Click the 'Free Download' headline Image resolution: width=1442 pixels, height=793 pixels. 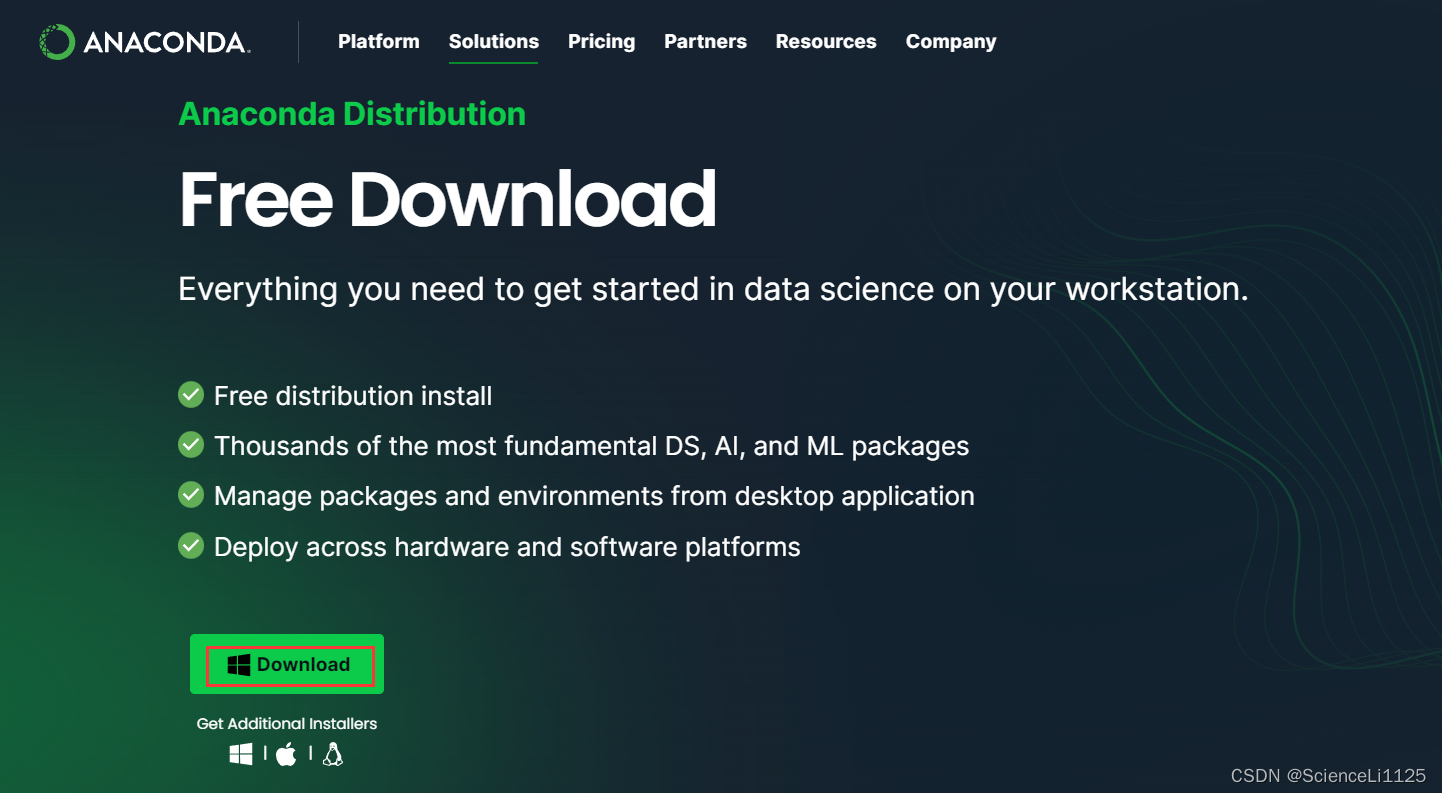point(448,199)
